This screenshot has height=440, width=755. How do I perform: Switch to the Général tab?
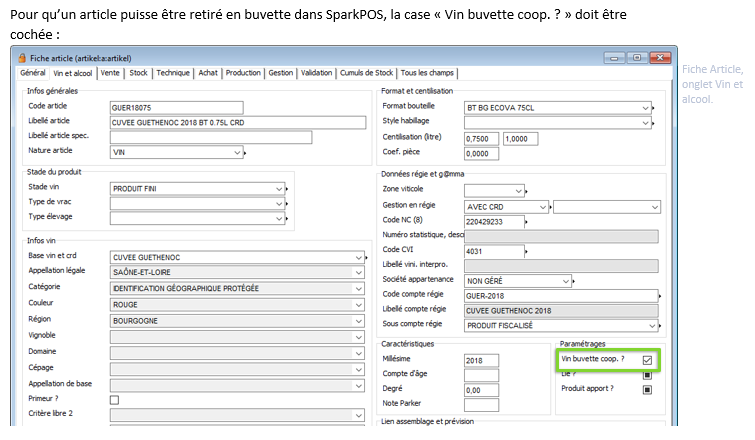click(33, 73)
